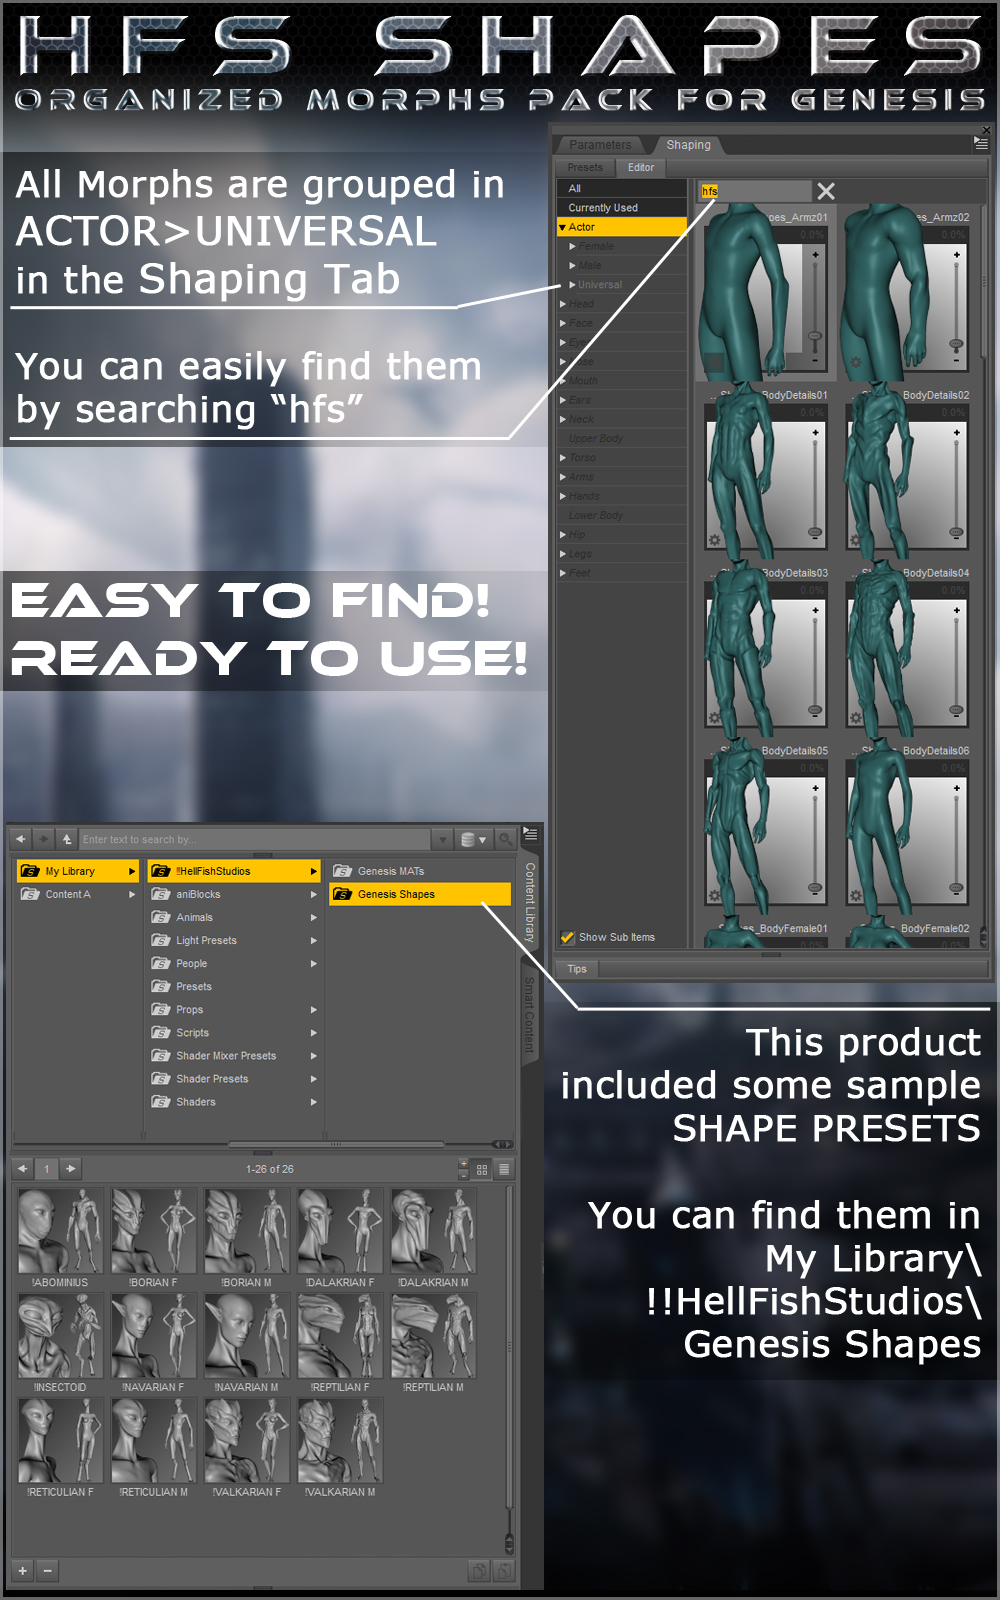Open gear settings for BodyDetails05 morph

coord(714,895)
